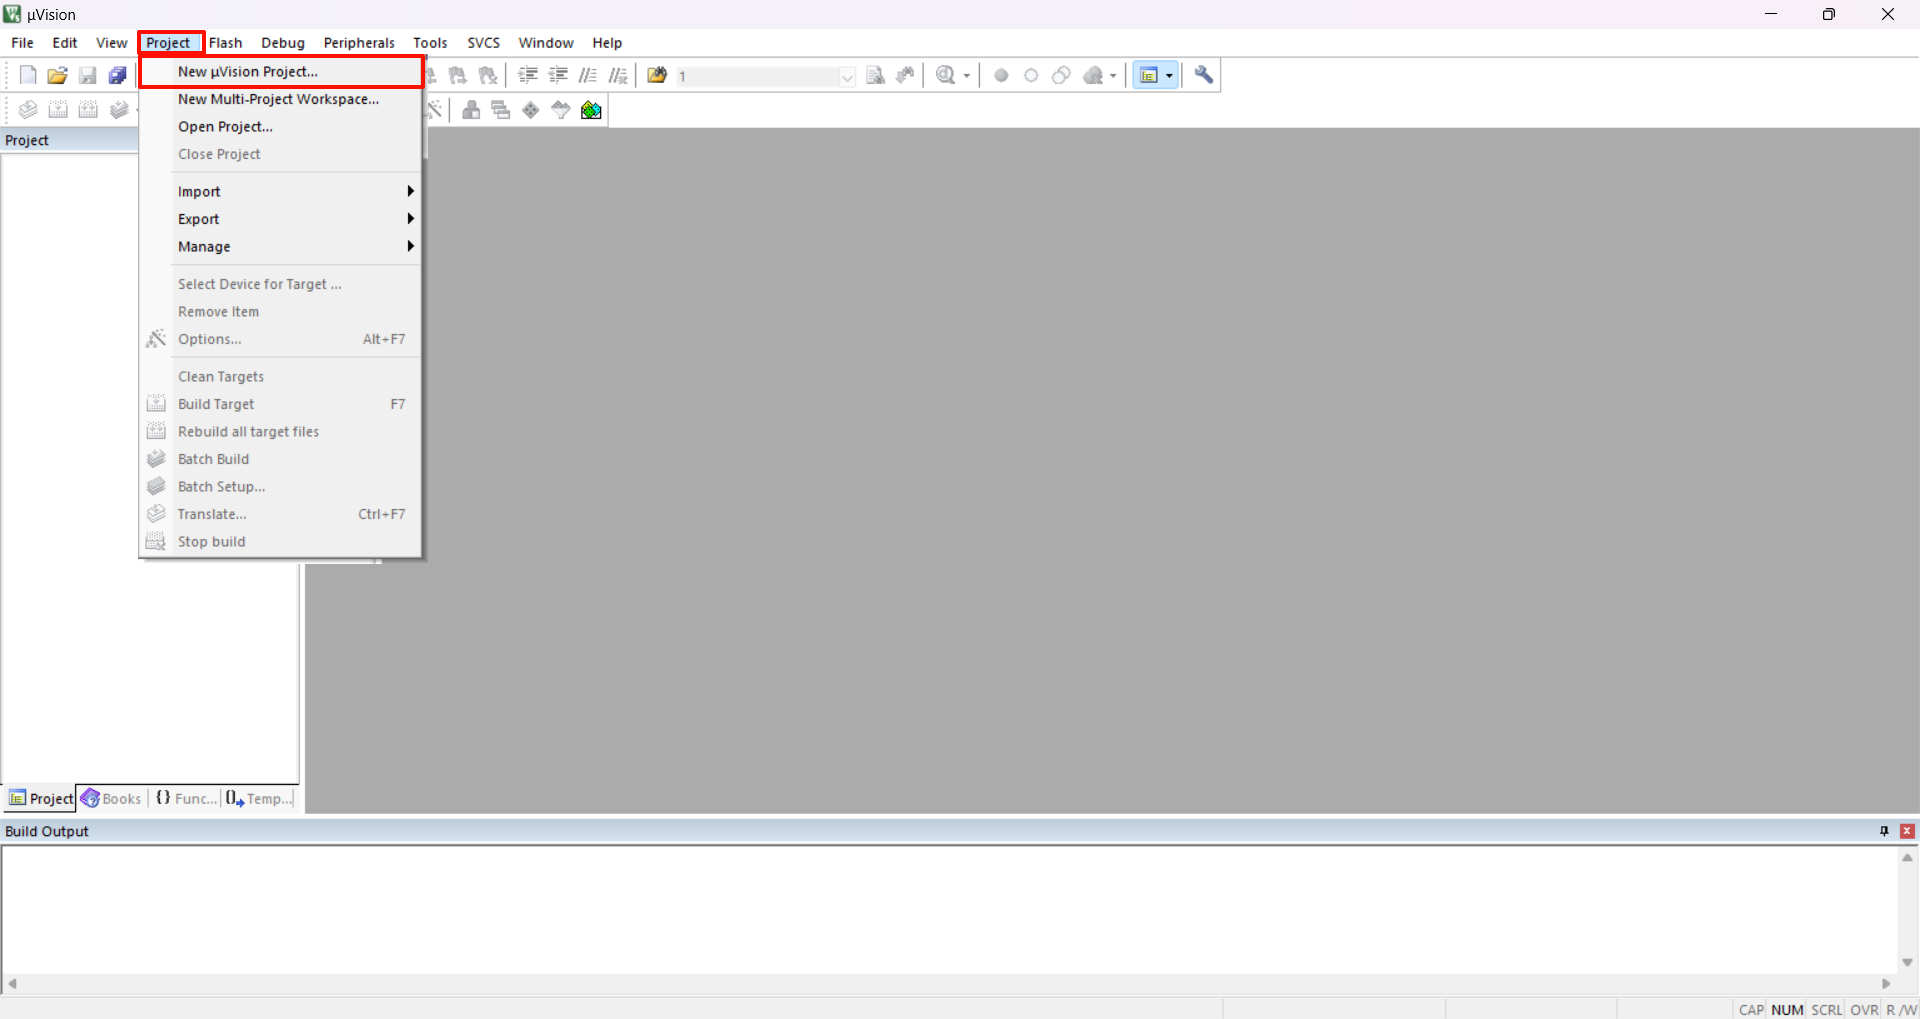
Task: Open the Edit menu
Action: pos(65,43)
